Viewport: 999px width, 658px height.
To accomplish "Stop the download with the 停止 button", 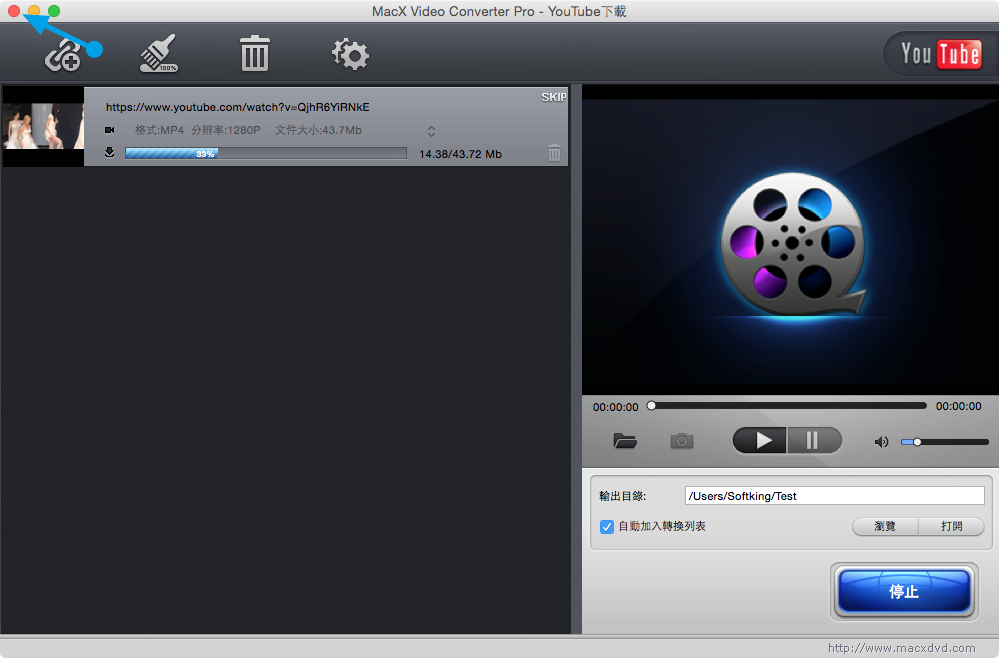I will pyautogui.click(x=904, y=591).
